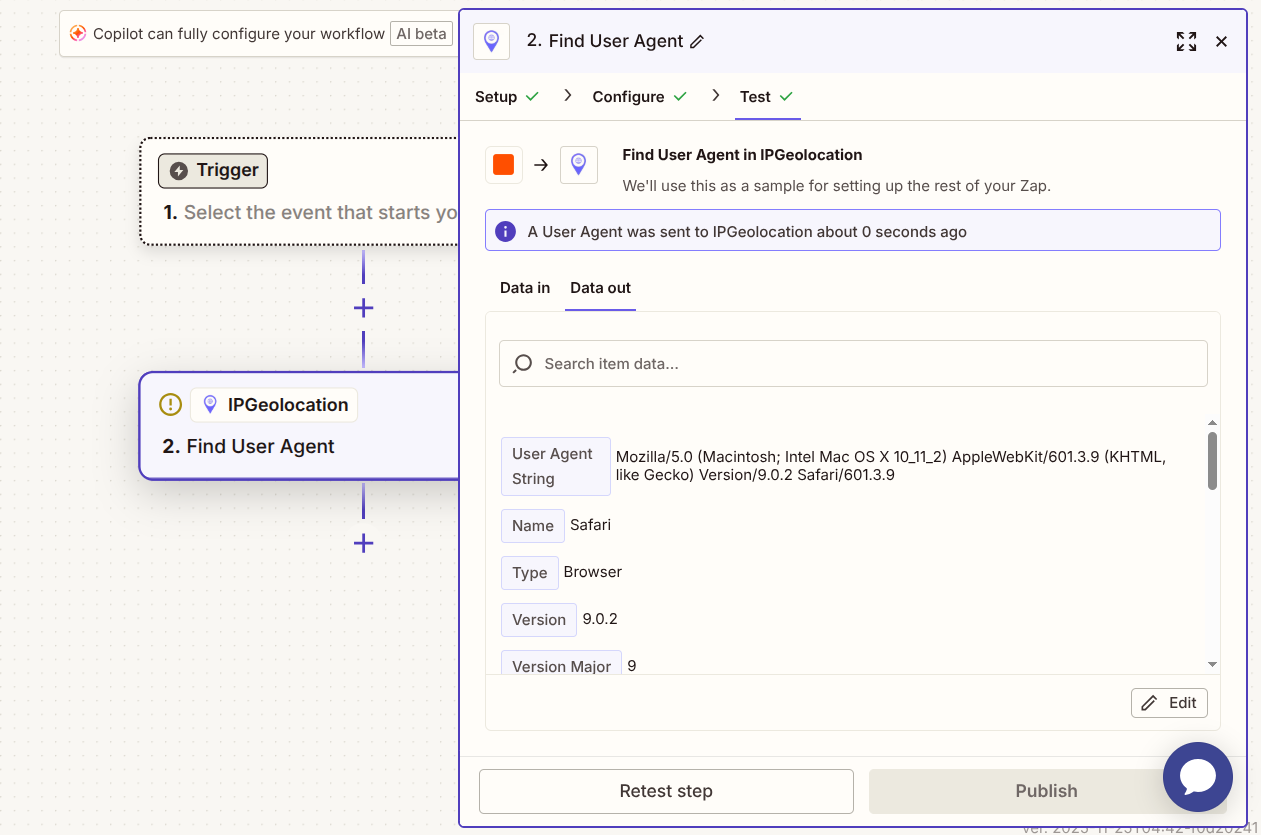Viewport: 1261px width, 835px height.
Task: Click the Retest step button
Action: pyautogui.click(x=666, y=791)
